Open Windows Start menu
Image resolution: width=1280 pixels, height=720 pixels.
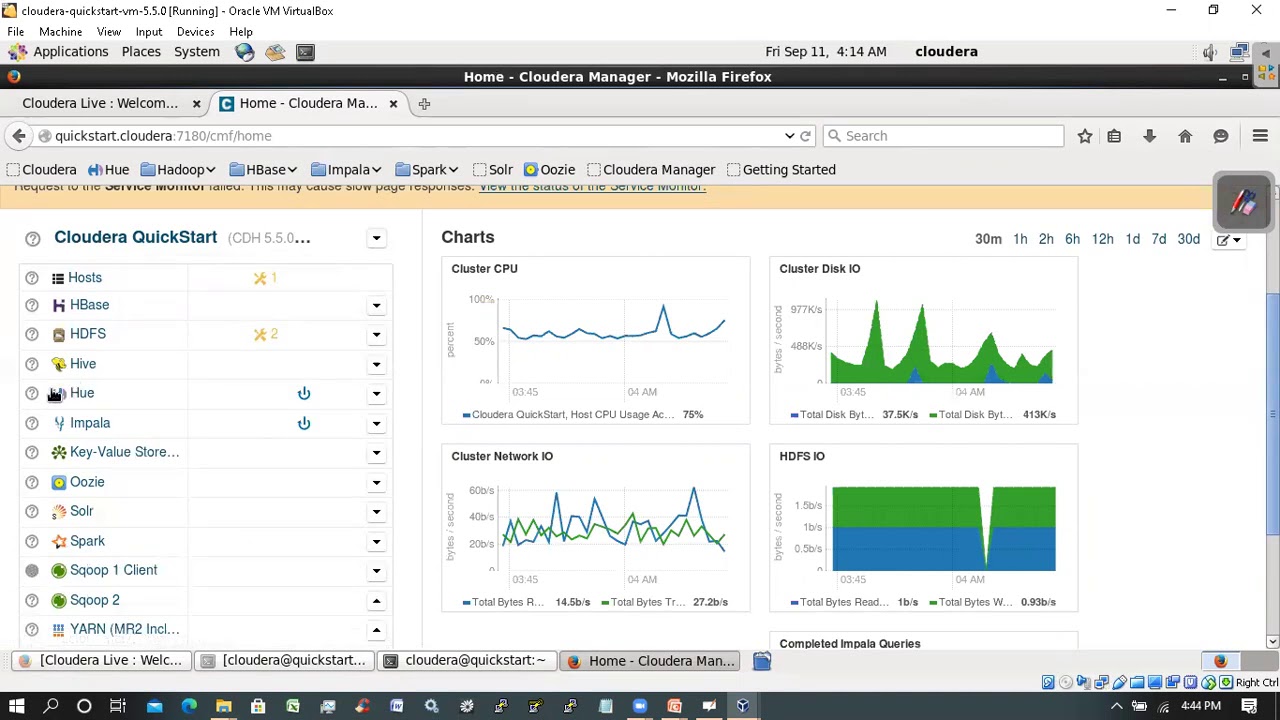pyautogui.click(x=16, y=706)
